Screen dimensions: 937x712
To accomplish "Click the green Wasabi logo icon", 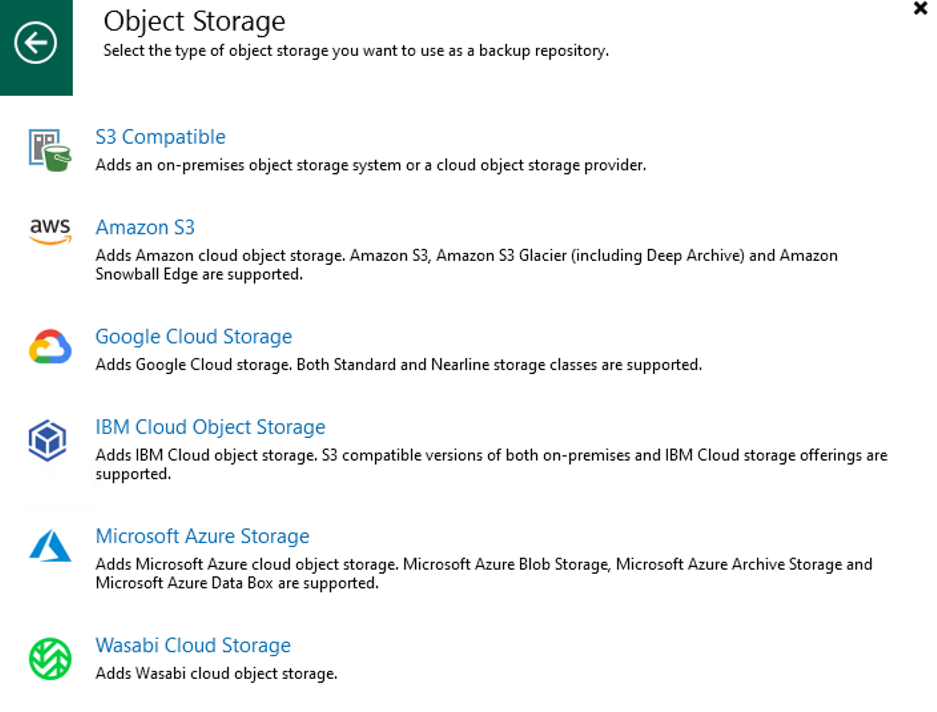I will [48, 658].
